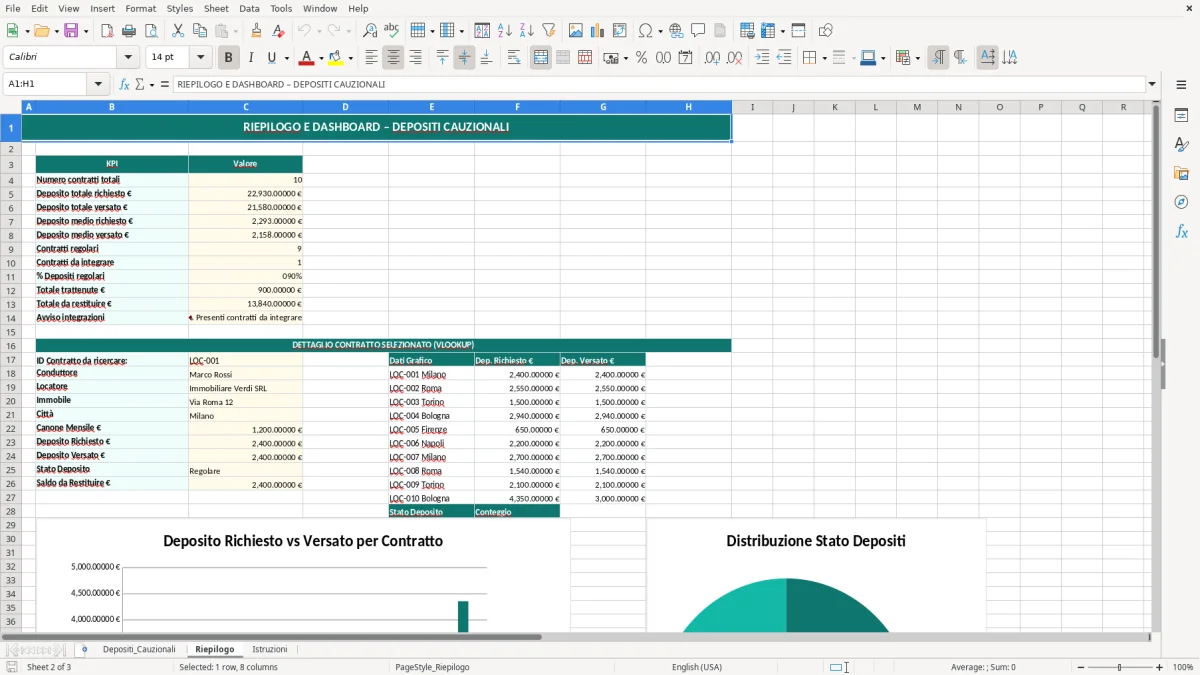This screenshot has height=675, width=1200.
Task: Click the Print icon
Action: click(129, 31)
